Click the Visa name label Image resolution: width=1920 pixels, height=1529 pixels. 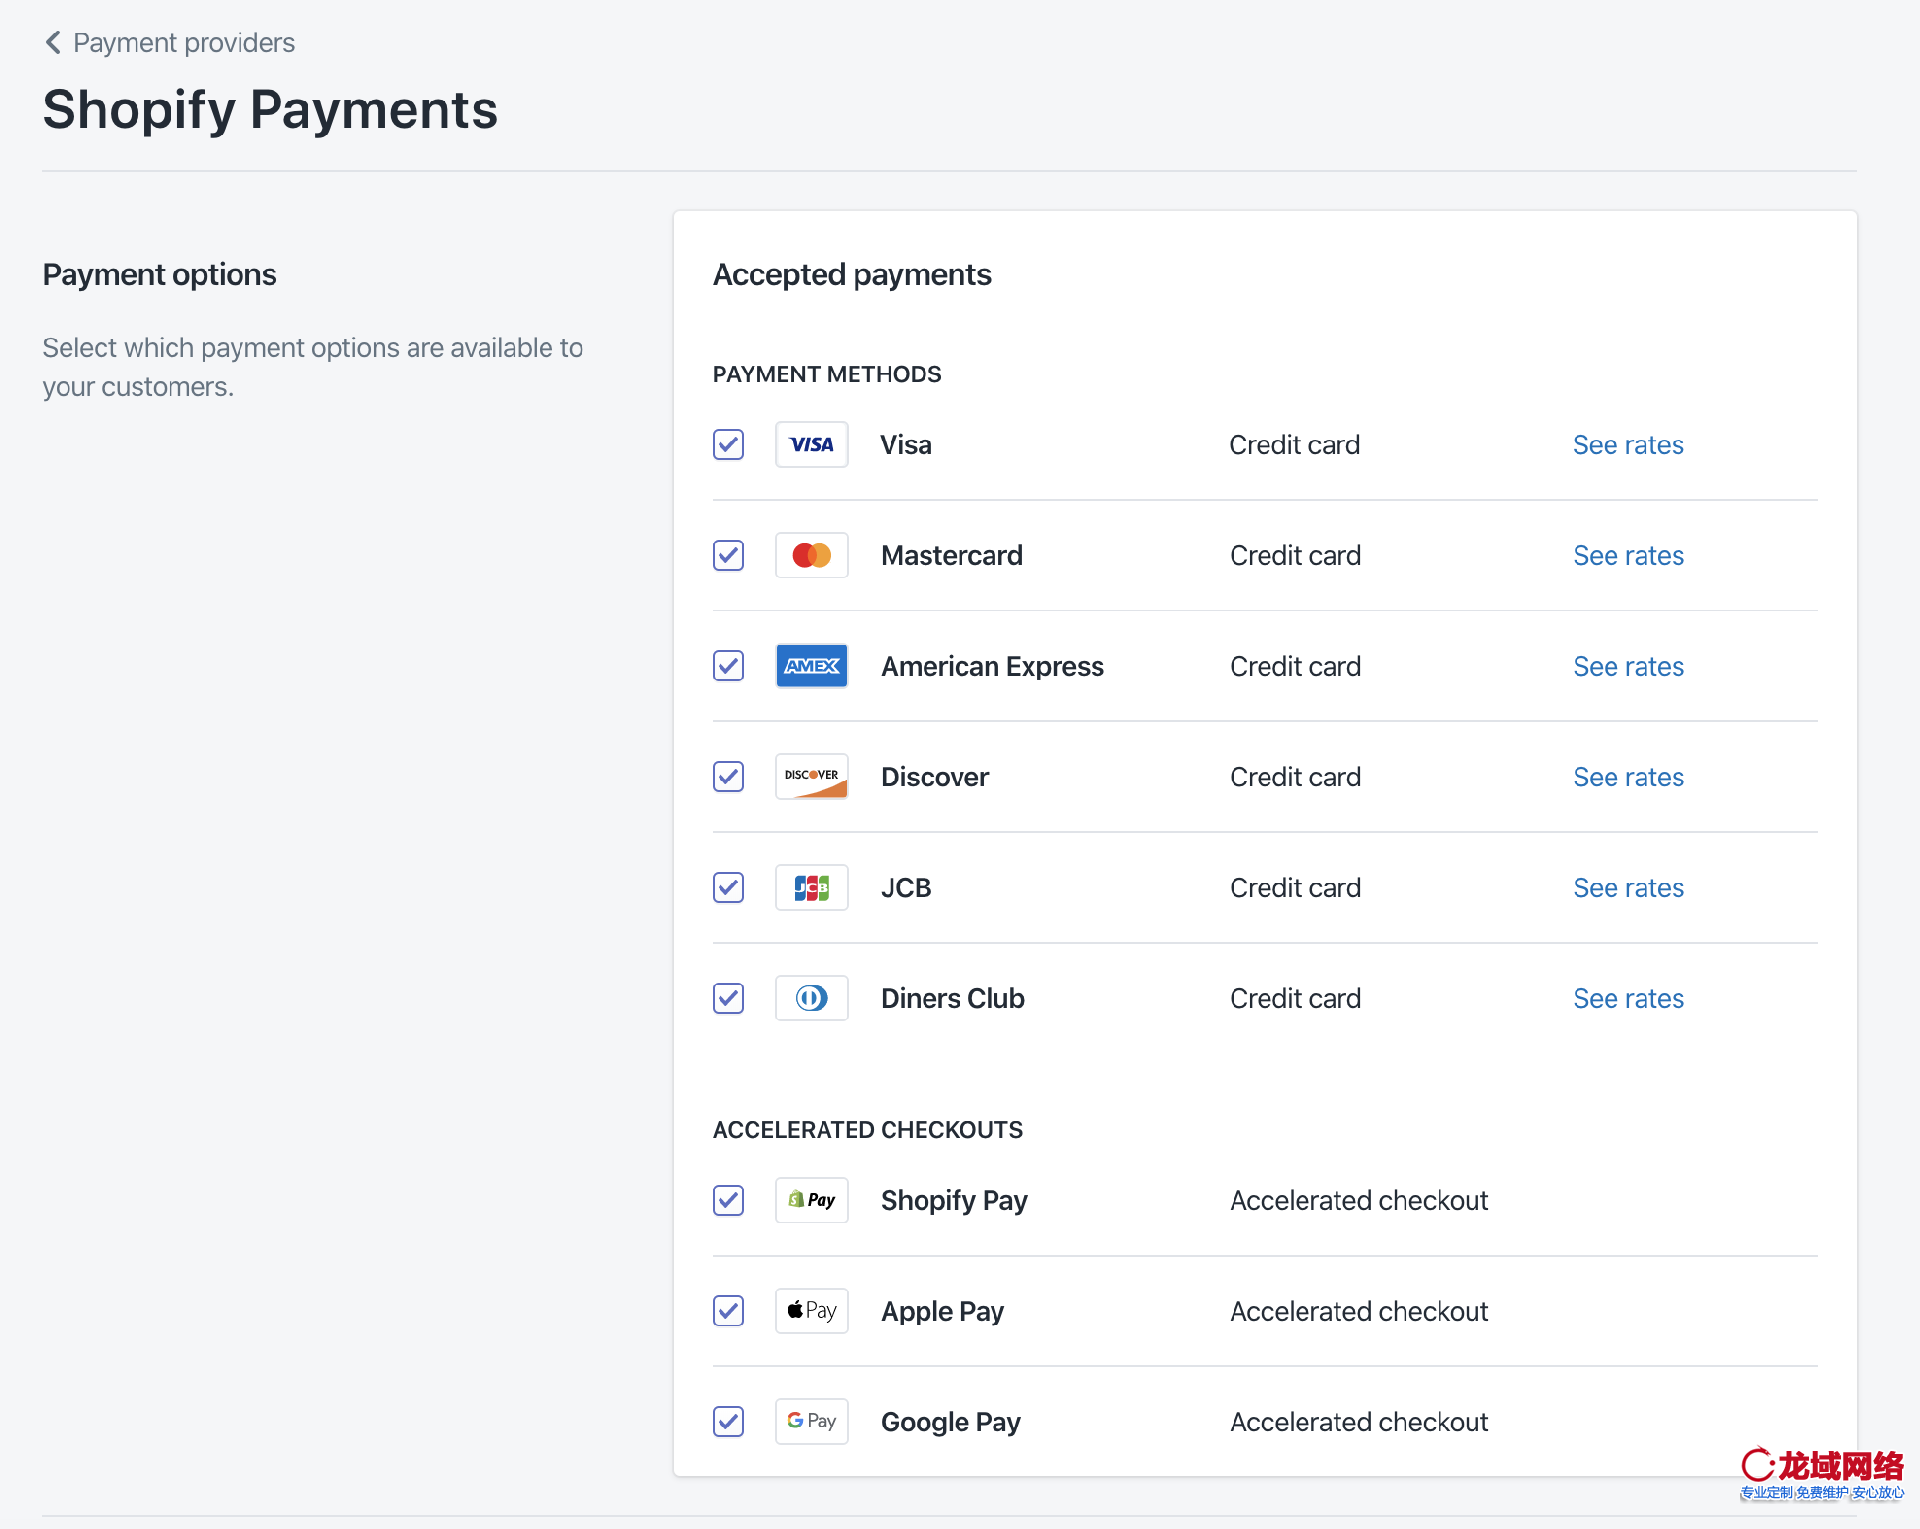[906, 445]
